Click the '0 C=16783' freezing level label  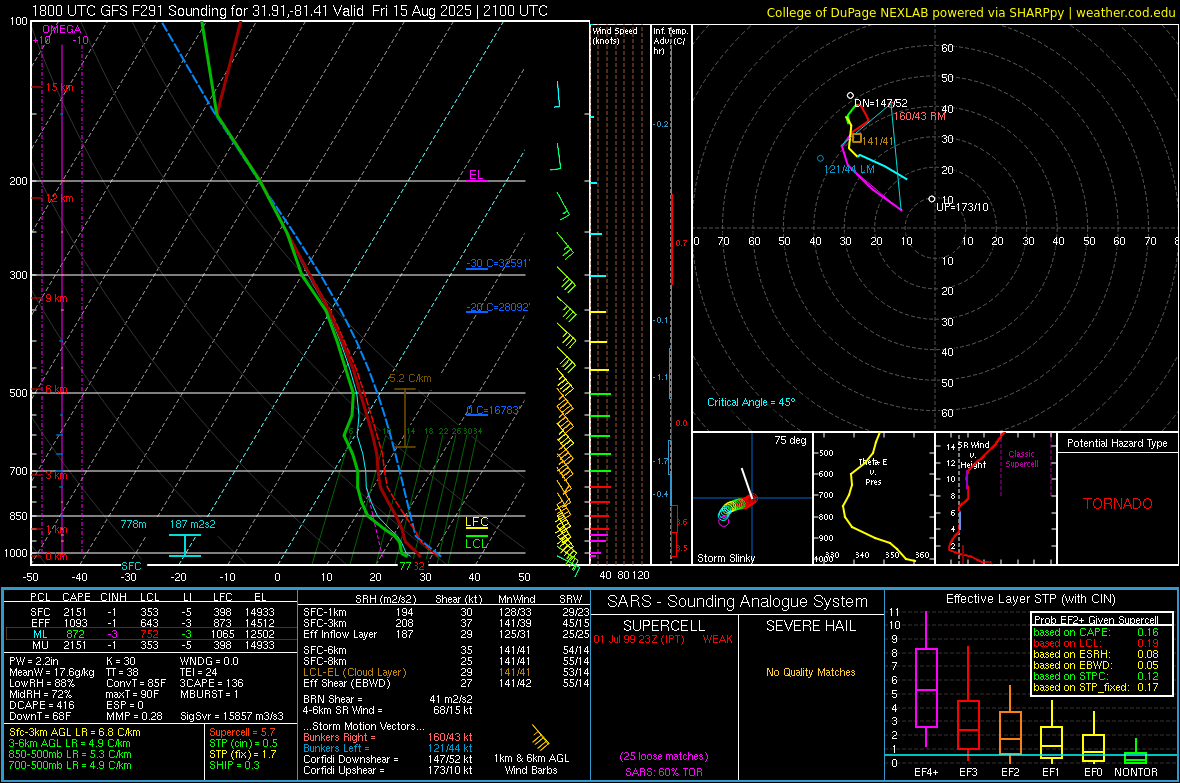tap(493, 410)
